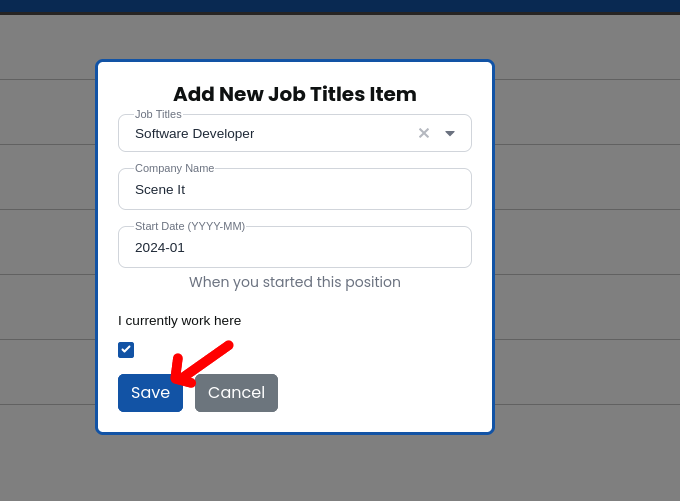Click the "Start Date (YYYY-MM)" floating label

(x=190, y=226)
